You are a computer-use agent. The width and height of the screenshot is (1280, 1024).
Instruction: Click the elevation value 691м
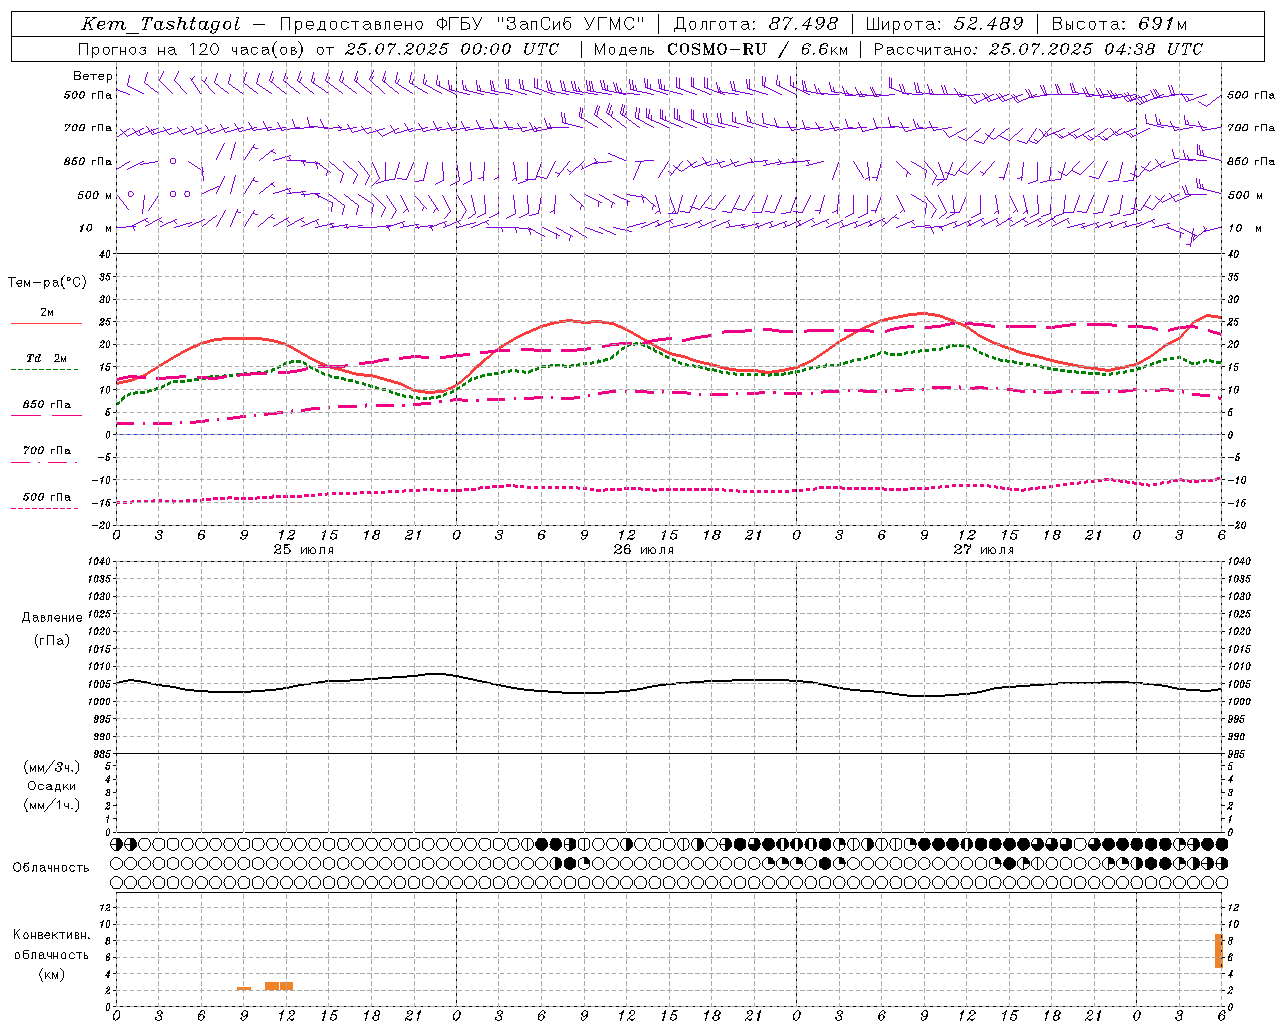[1163, 24]
